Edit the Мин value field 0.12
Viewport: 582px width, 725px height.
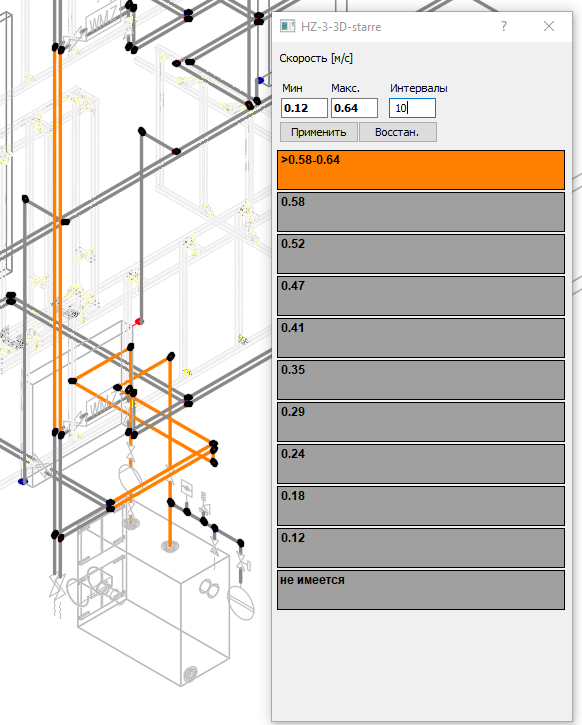[304, 108]
